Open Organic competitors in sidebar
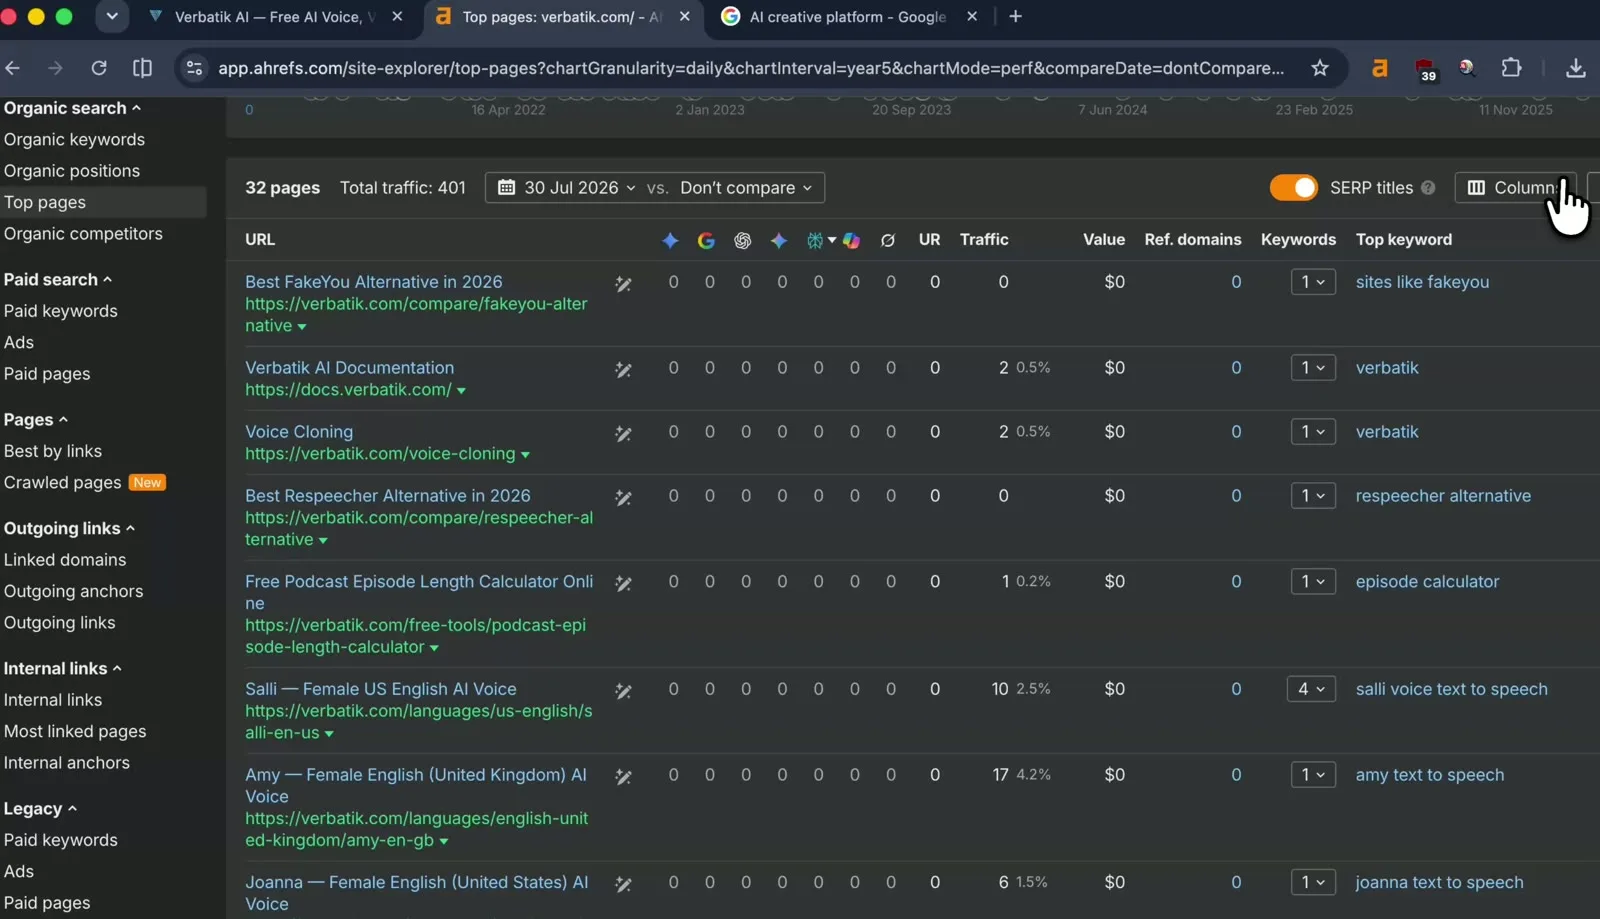Image resolution: width=1600 pixels, height=919 pixels. pyautogui.click(x=83, y=234)
